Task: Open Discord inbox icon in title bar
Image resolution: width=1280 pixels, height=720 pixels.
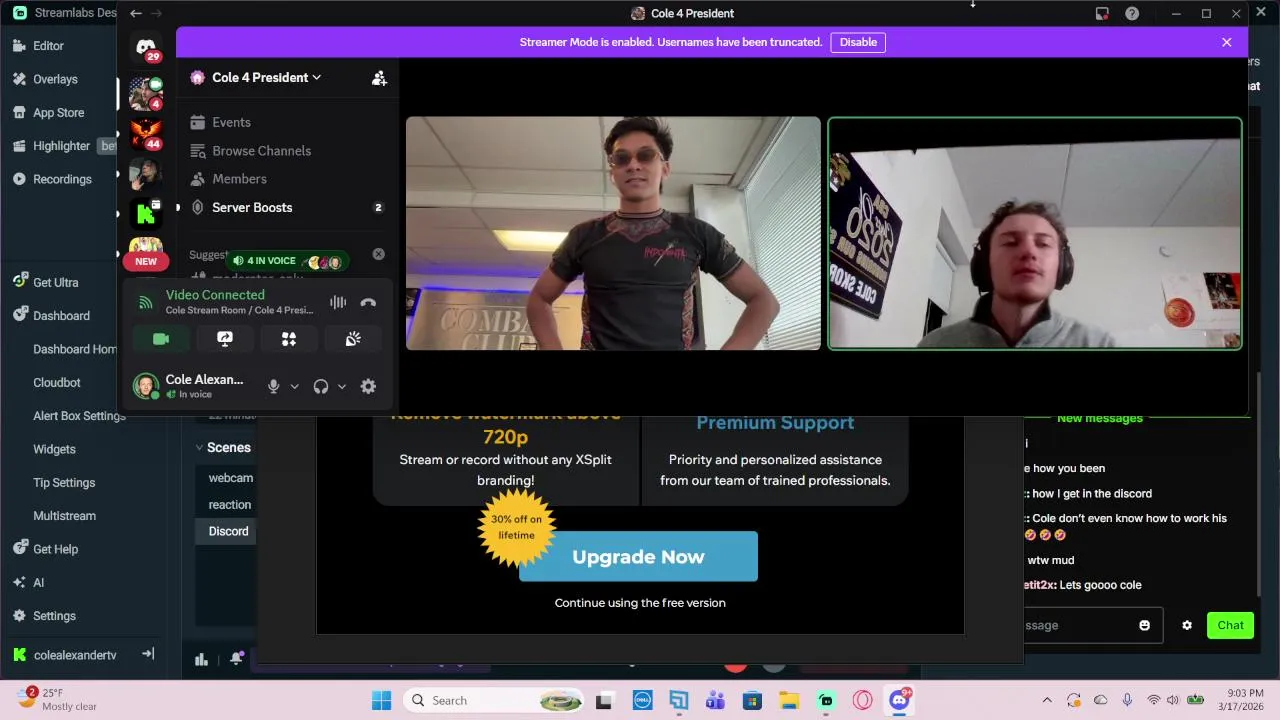Action: [1102, 14]
